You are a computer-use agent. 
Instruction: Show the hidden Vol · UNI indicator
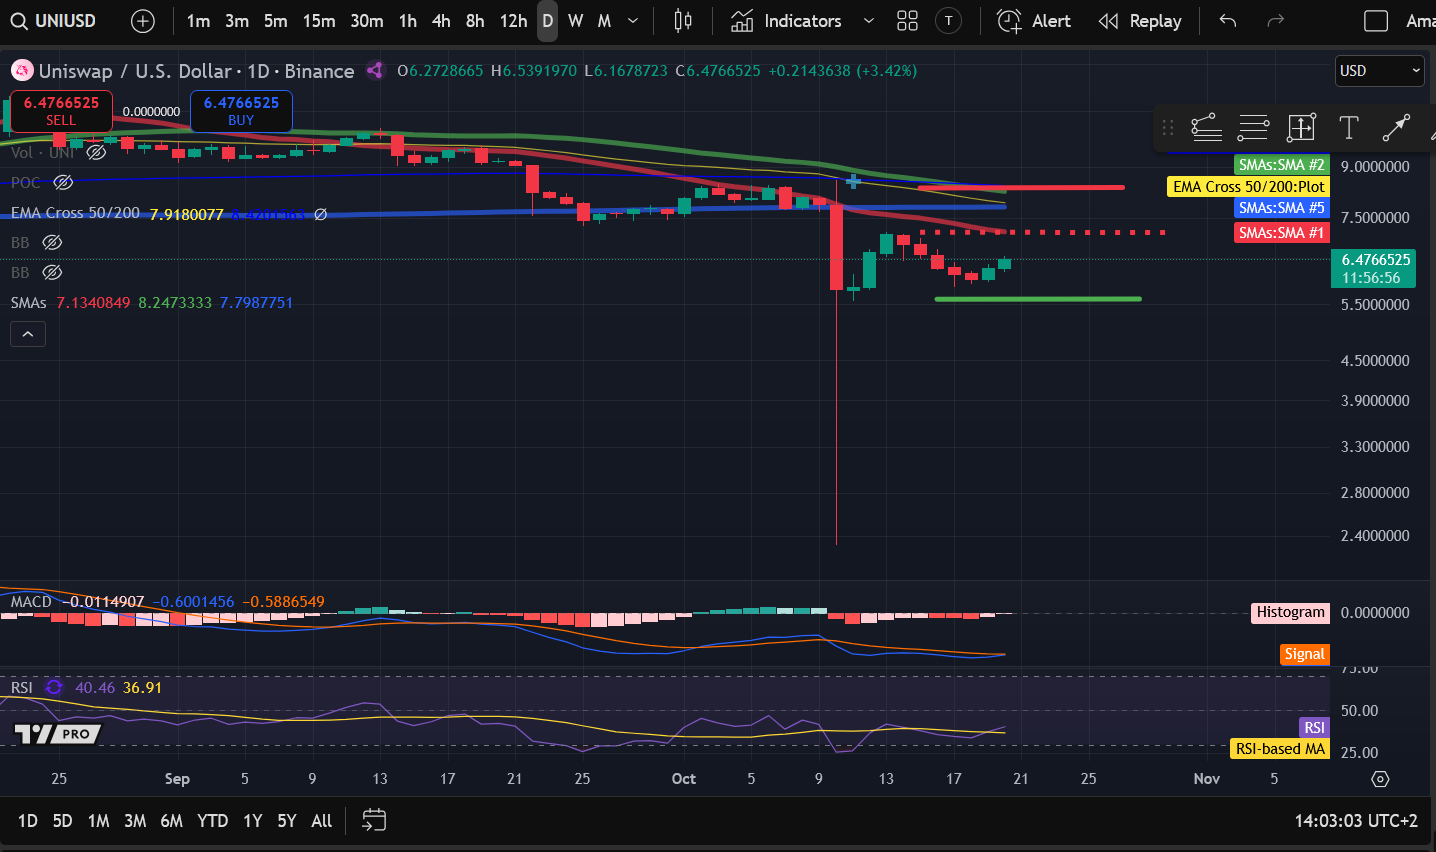(96, 153)
